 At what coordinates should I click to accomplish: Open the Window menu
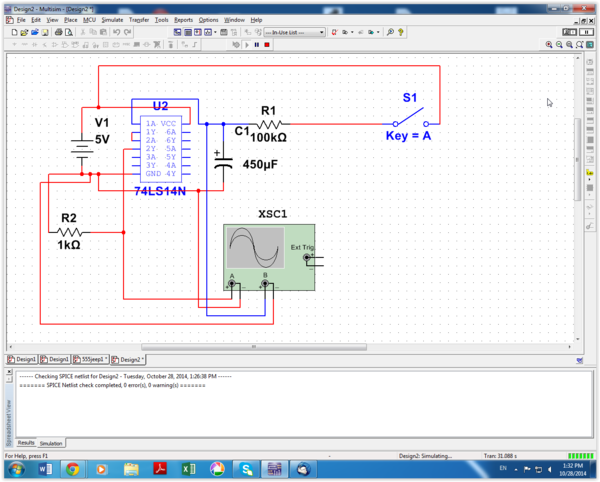click(x=234, y=20)
